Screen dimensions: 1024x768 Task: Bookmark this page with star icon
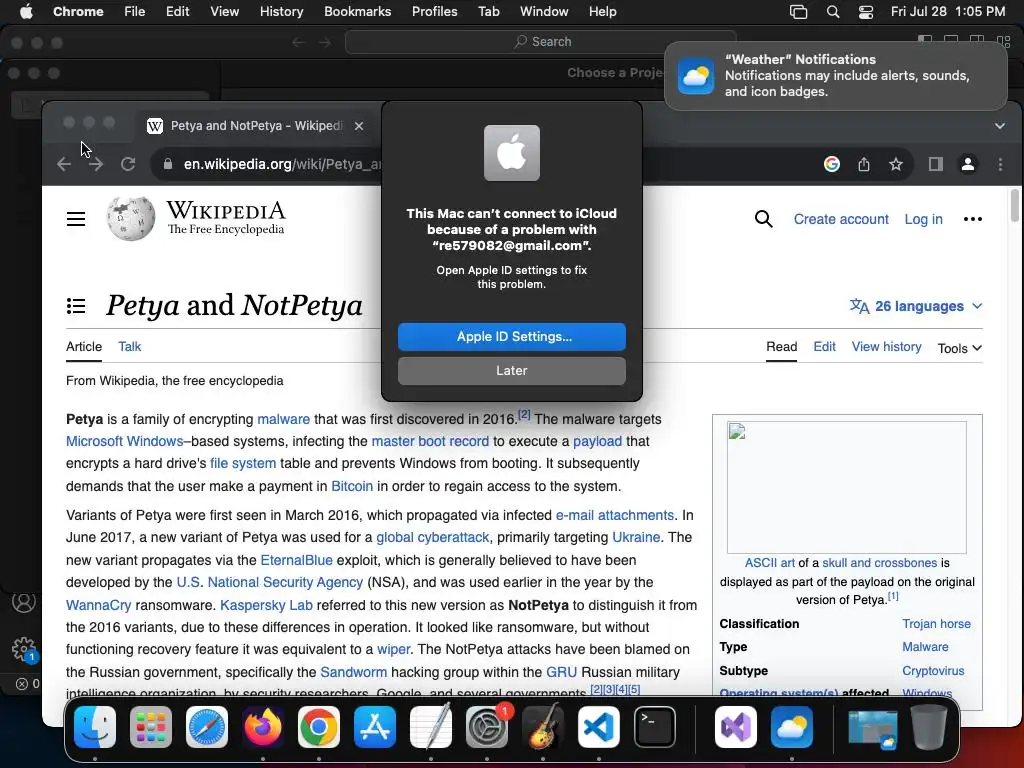pos(896,164)
